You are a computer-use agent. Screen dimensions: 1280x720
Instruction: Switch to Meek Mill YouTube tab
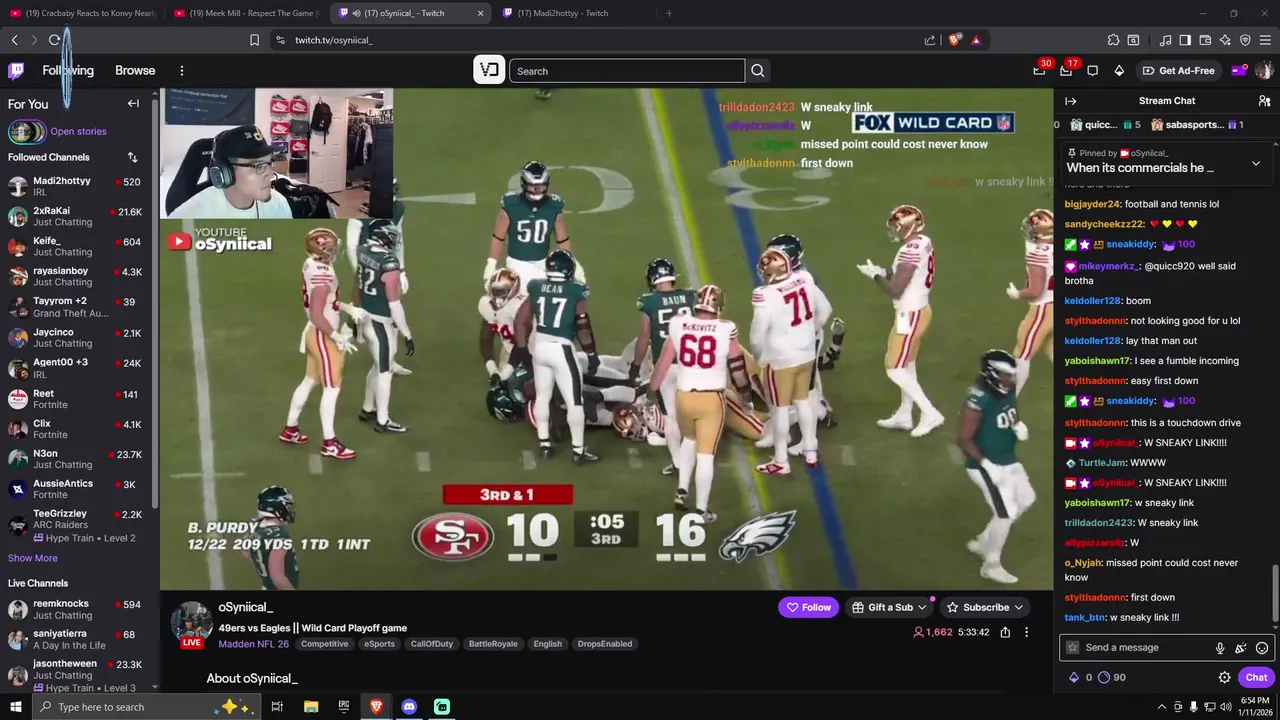246,13
